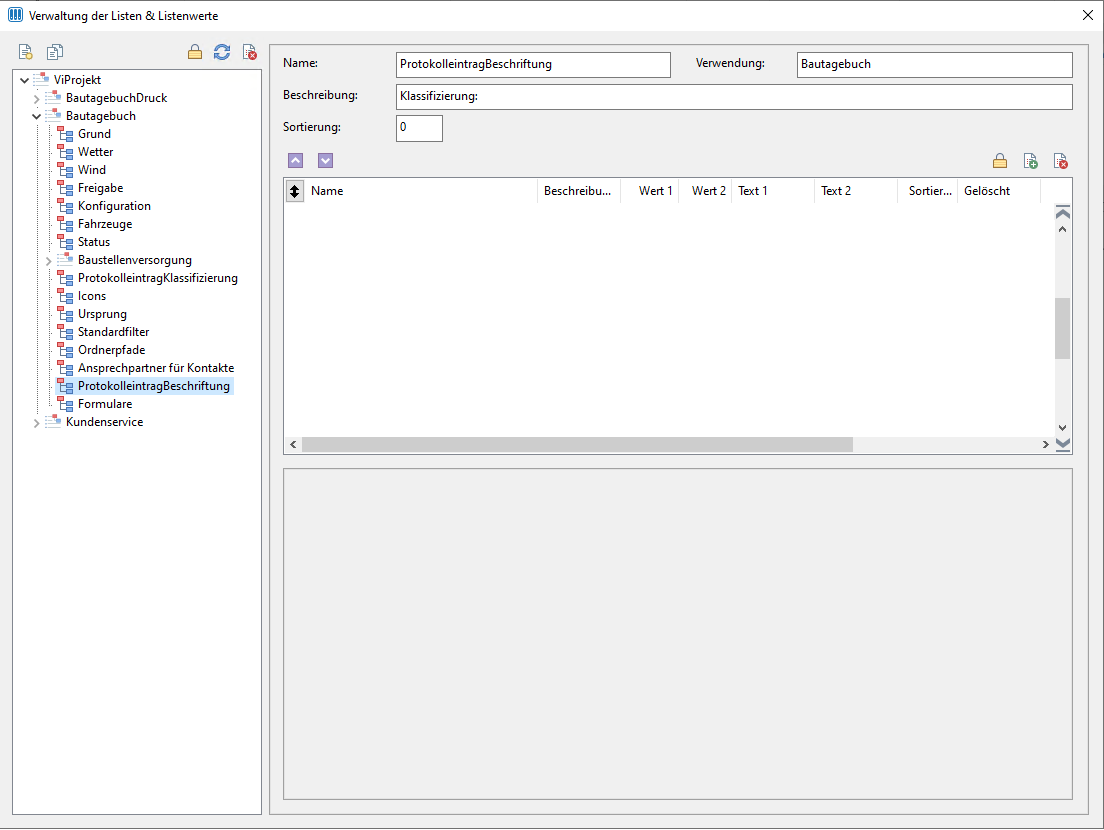Select the Grund list in the tree
This screenshot has width=1104, height=830.
94,134
